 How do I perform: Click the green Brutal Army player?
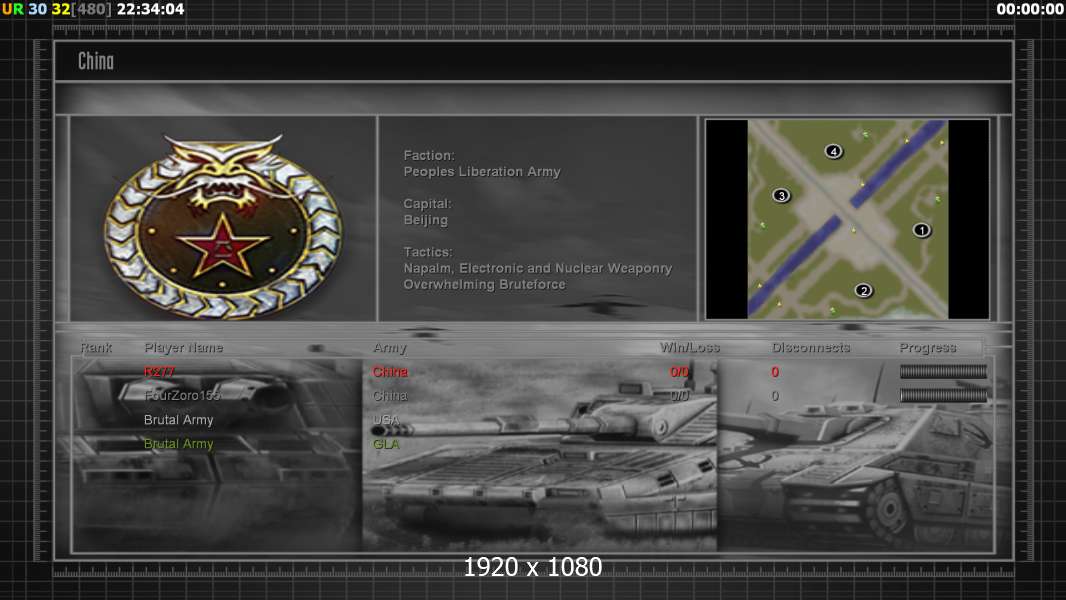tap(179, 444)
